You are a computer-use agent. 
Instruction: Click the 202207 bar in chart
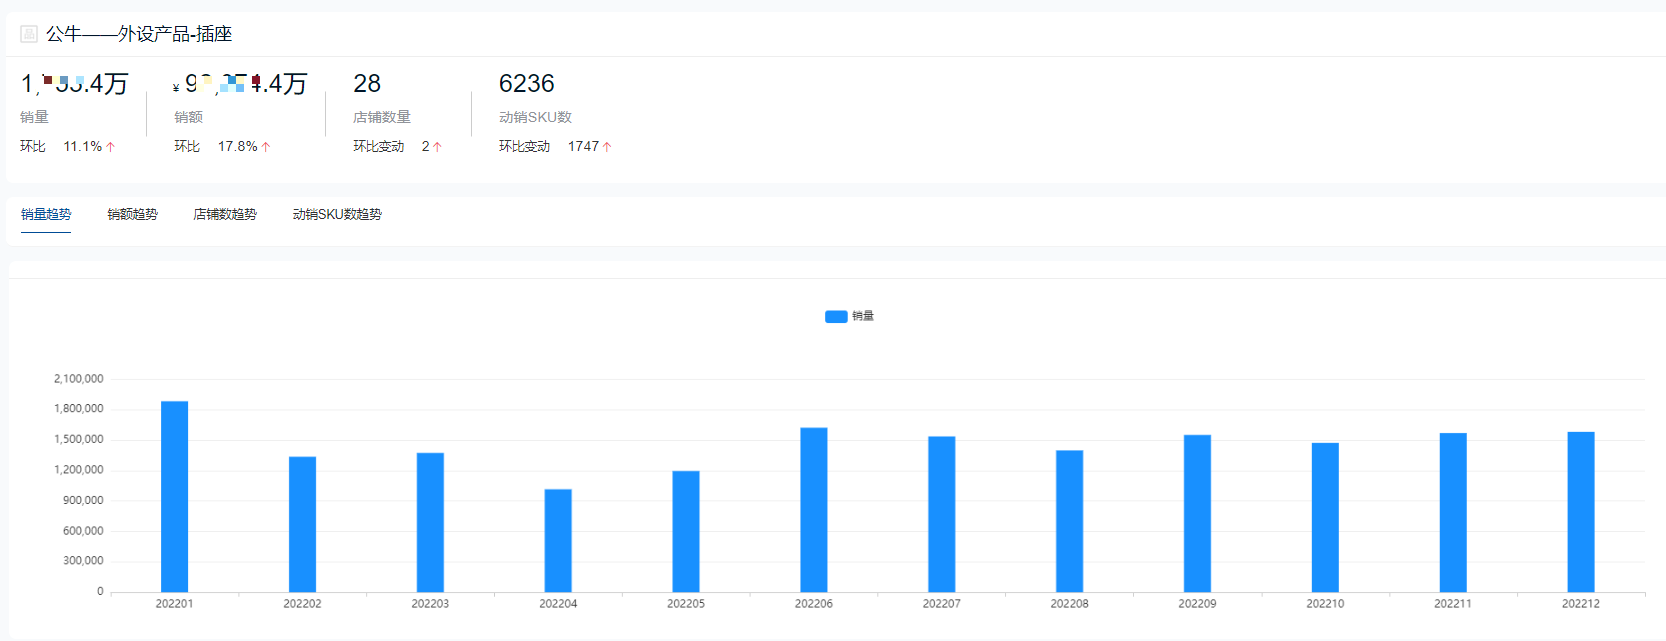942,514
